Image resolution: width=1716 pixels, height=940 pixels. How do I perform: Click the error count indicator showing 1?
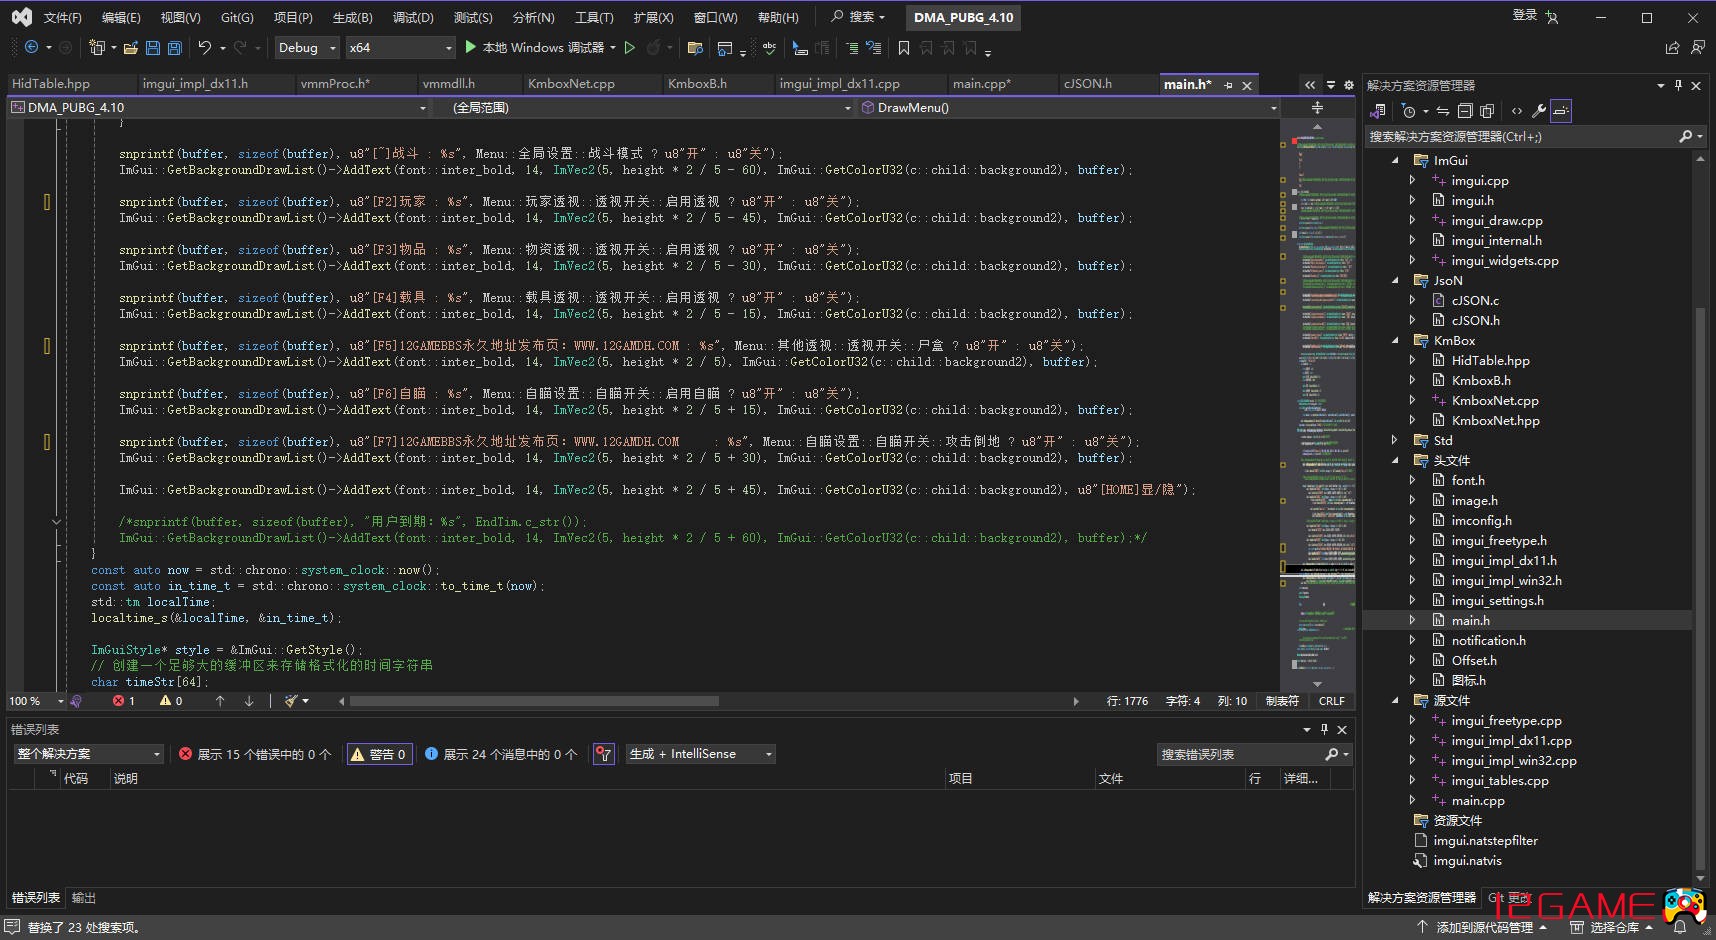123,701
